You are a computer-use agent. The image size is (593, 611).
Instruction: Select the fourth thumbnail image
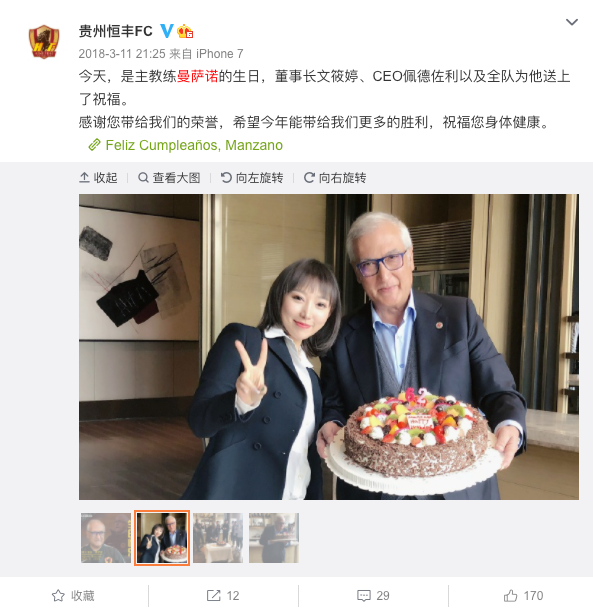click(x=274, y=538)
